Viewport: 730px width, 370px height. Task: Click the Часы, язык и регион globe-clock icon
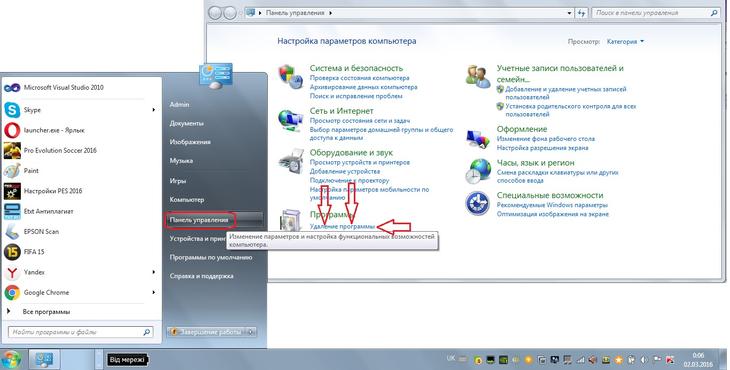coord(478,171)
